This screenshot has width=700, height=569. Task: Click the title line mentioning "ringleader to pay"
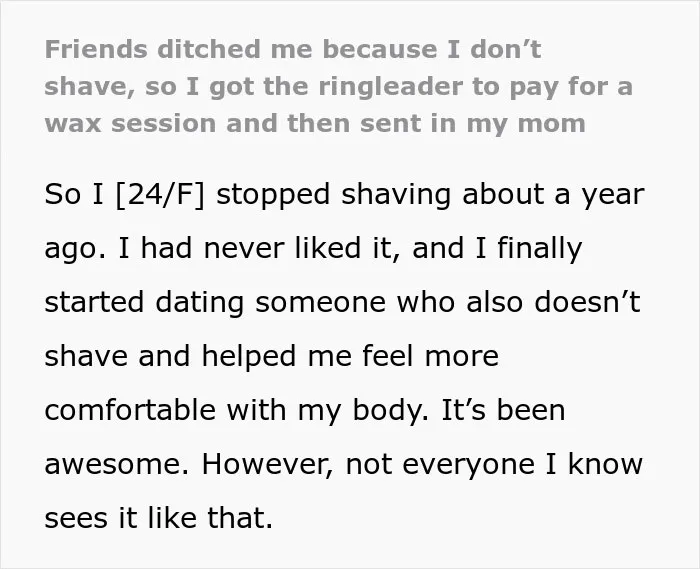338,87
